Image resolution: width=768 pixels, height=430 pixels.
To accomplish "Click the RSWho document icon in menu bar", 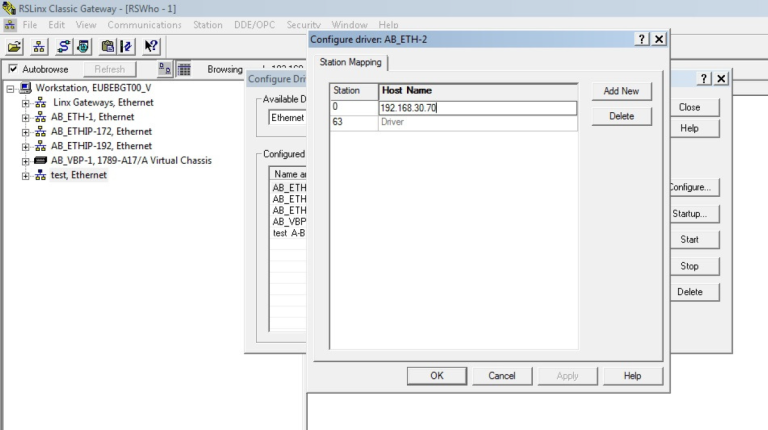I will click(x=10, y=25).
